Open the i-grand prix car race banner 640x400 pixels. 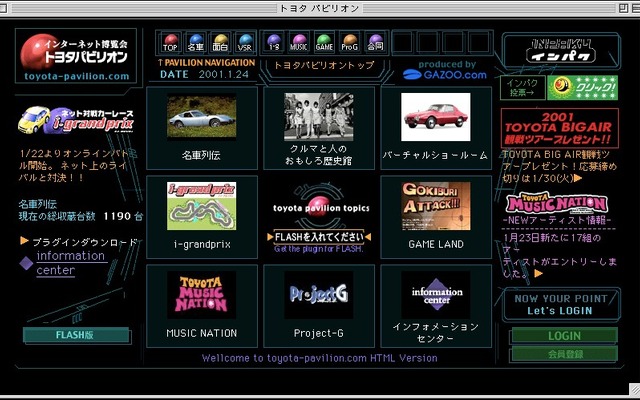[76, 120]
